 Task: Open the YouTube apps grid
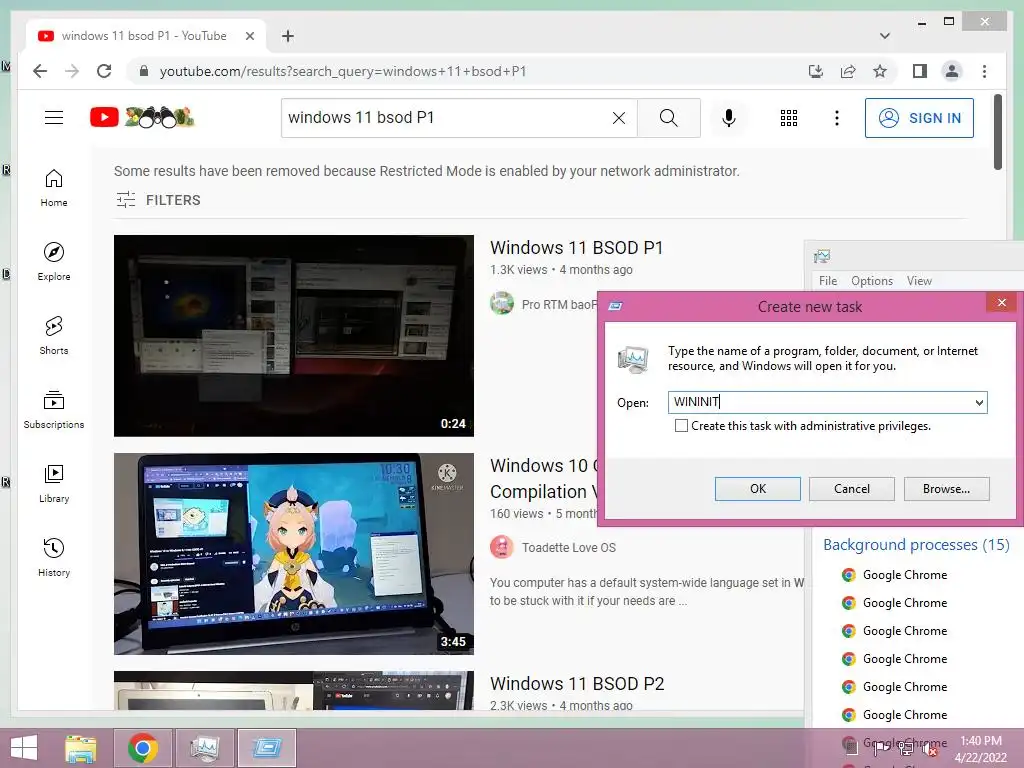tap(789, 118)
